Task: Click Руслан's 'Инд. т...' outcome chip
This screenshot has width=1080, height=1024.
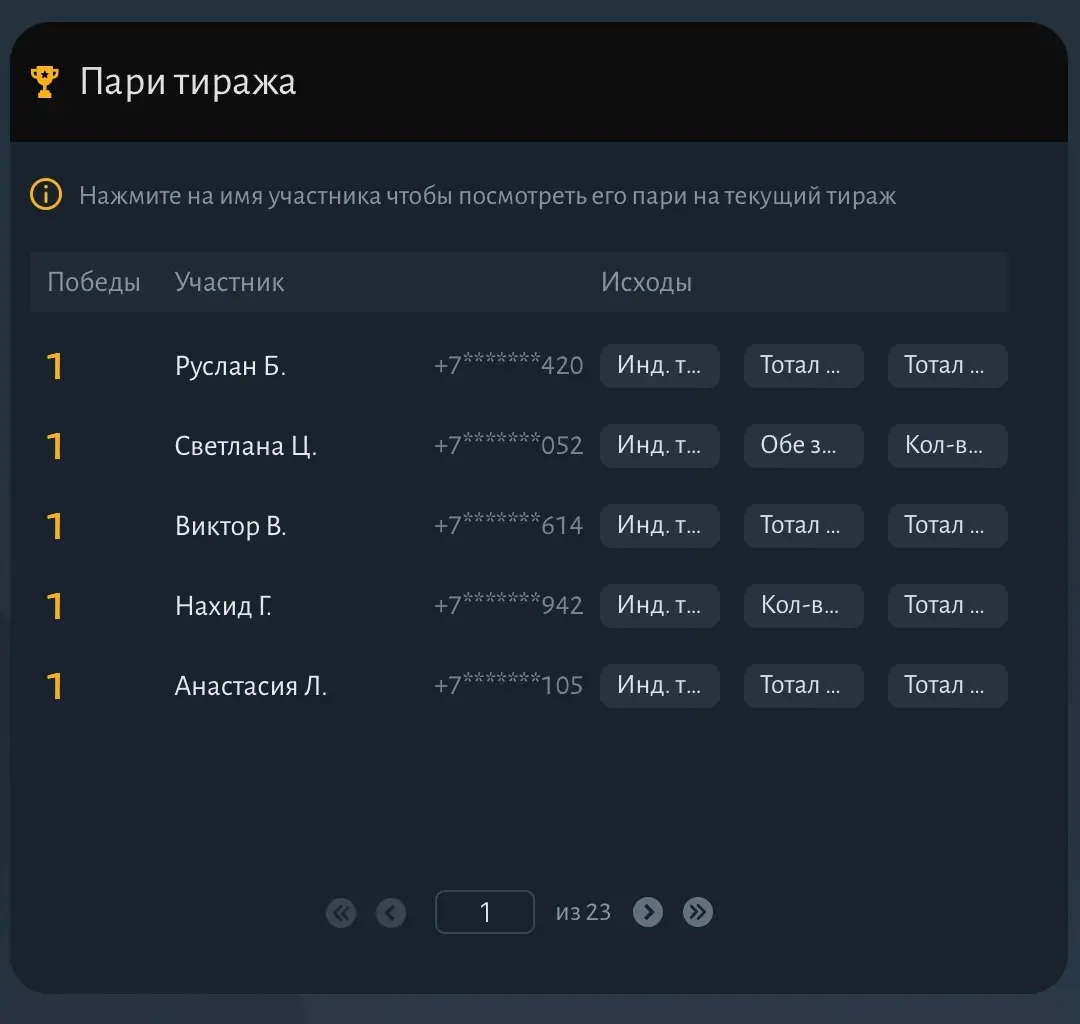Action: pyautogui.click(x=659, y=366)
